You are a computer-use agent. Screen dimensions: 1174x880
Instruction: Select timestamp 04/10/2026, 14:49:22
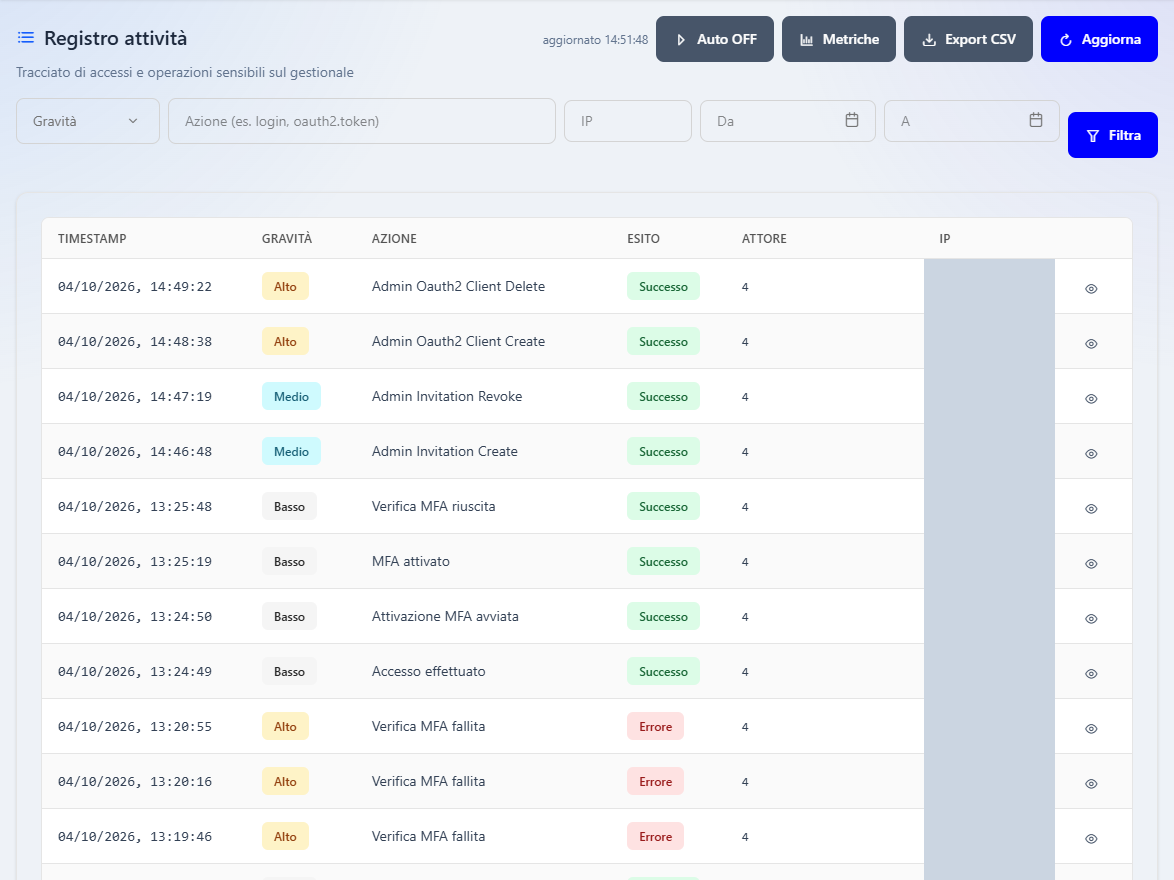click(x=135, y=286)
